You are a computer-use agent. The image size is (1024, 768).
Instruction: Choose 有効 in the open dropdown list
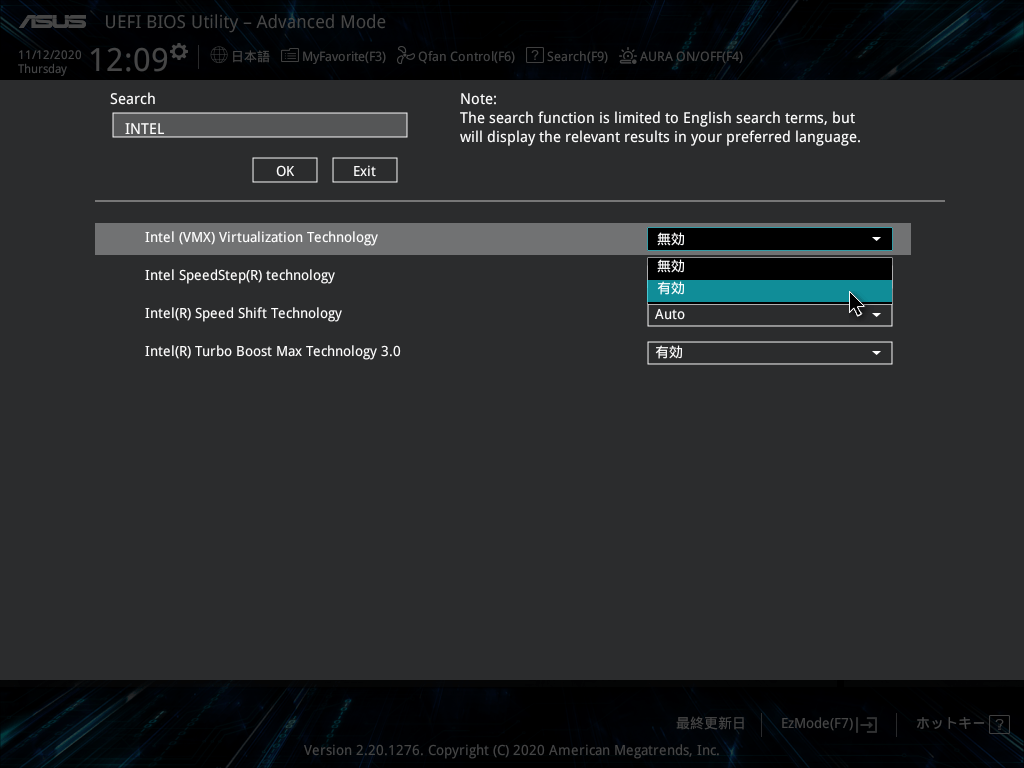[769, 289]
